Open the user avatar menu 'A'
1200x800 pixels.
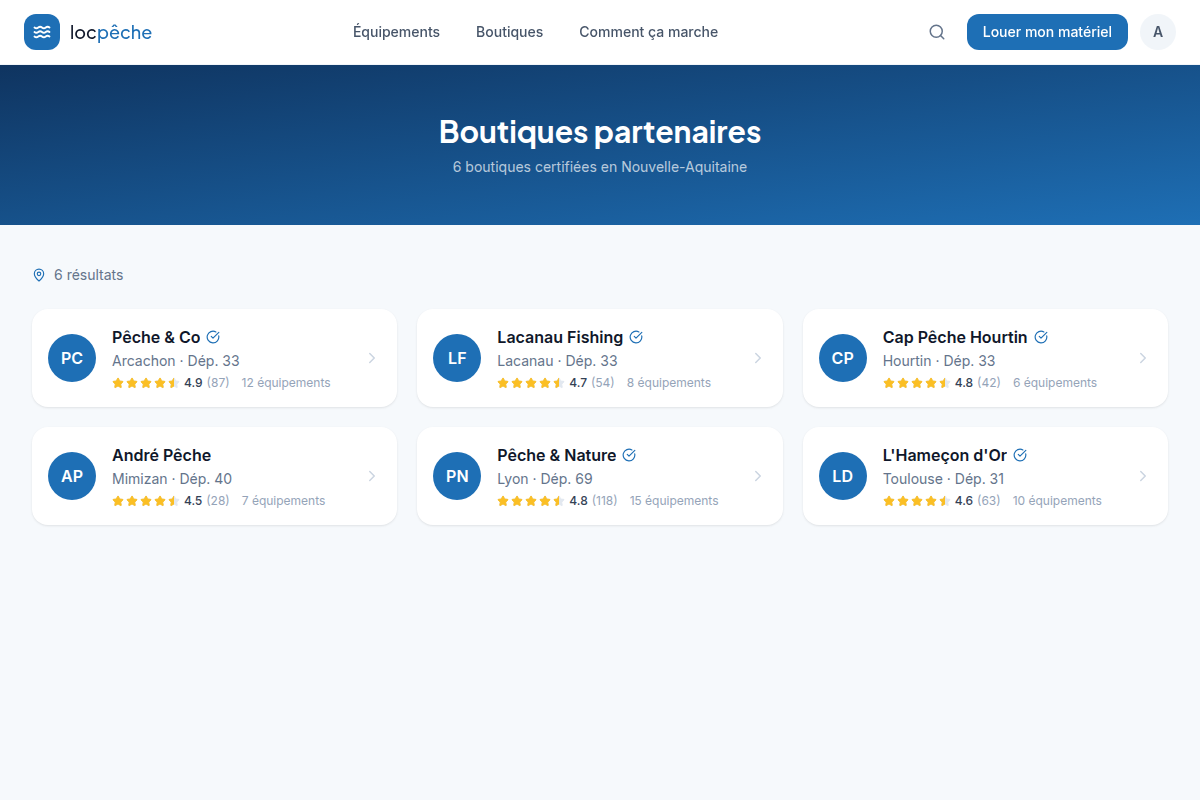pos(1158,32)
